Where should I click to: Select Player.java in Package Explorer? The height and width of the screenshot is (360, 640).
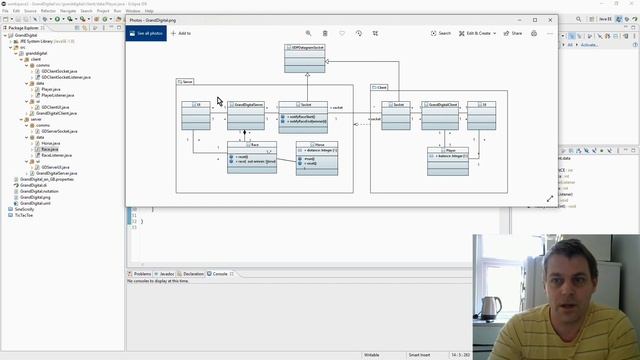pyautogui.click(x=51, y=89)
